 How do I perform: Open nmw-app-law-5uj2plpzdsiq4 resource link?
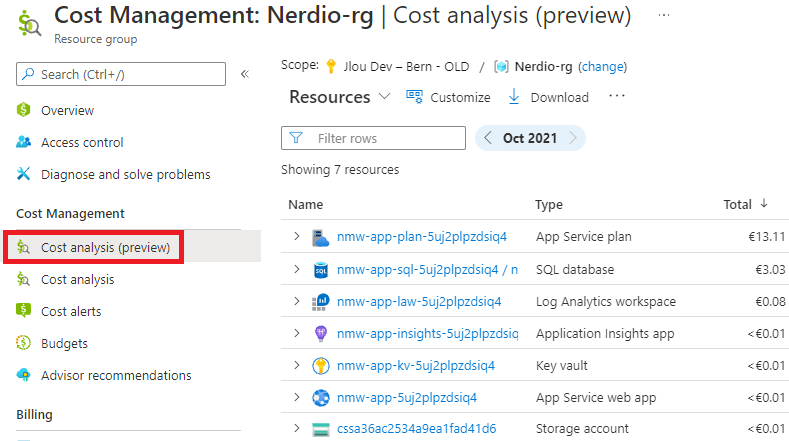pyautogui.click(x=419, y=302)
